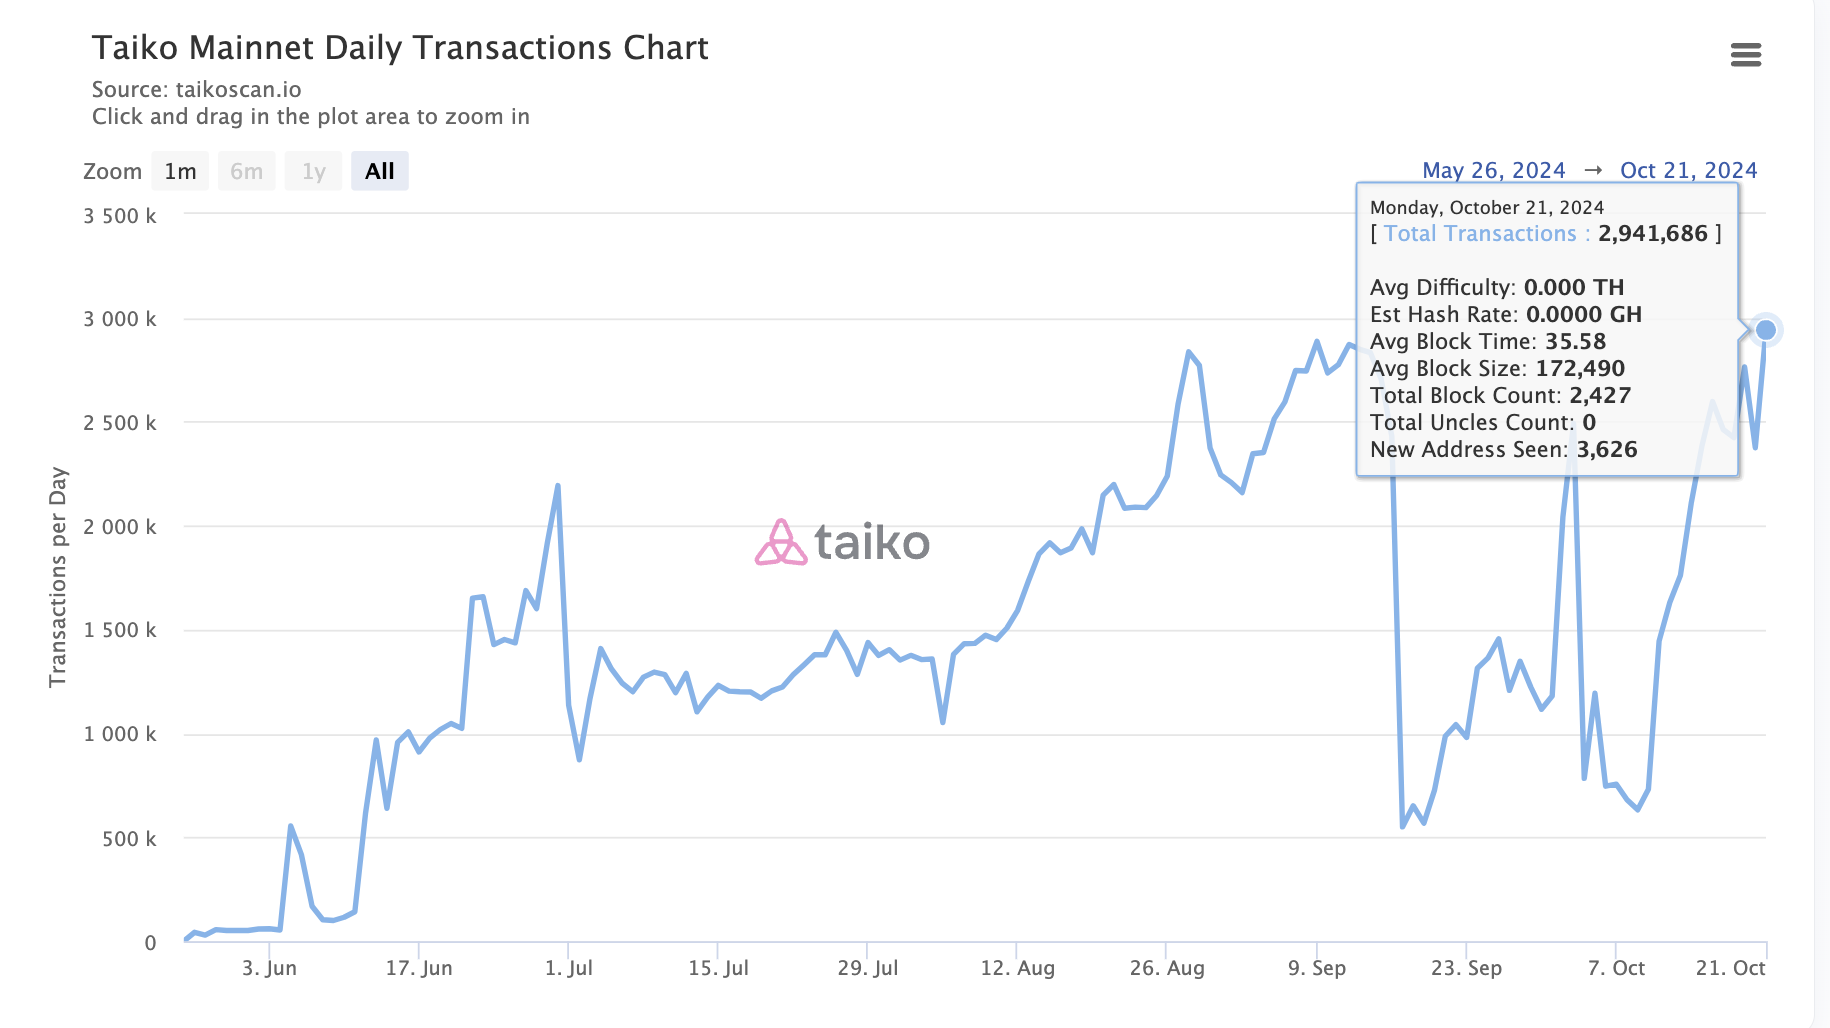Select the 1m zoom preset
Viewport: 1830px width, 1028px height.
tap(180, 170)
